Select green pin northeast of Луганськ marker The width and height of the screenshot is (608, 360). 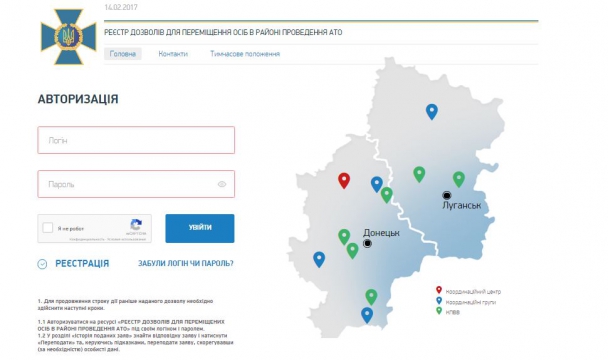(x=459, y=179)
